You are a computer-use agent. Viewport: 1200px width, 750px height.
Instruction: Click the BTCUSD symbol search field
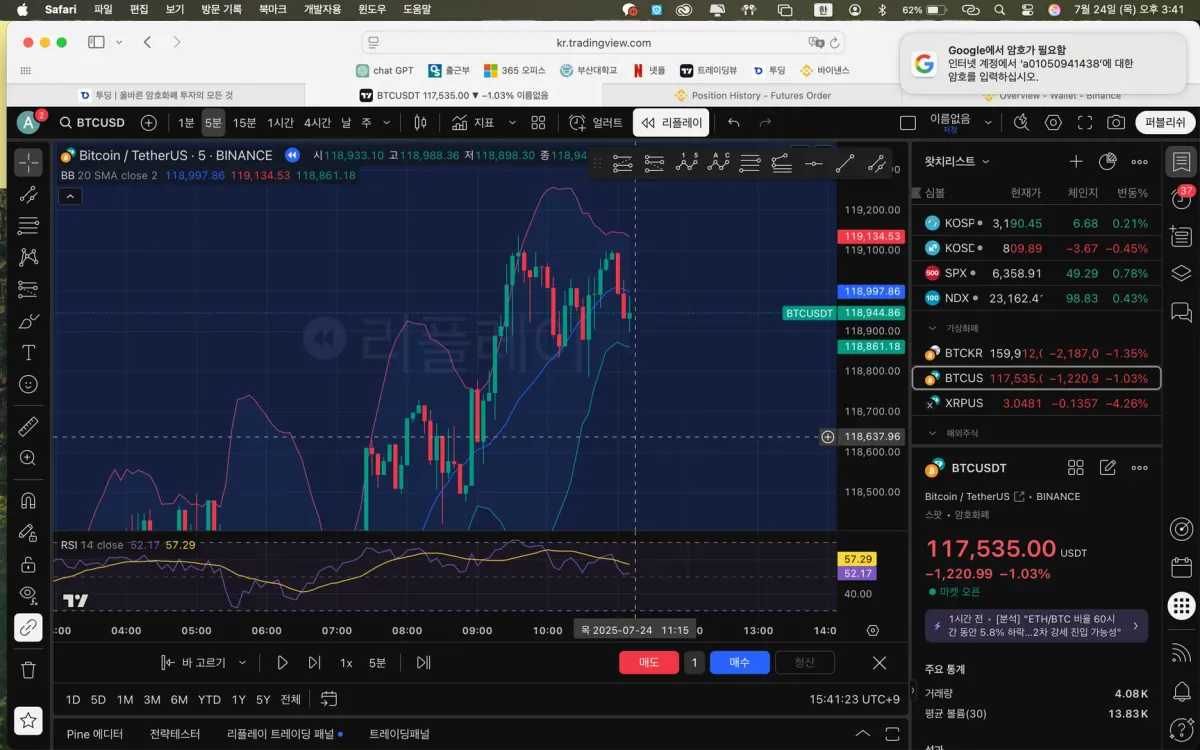92,122
